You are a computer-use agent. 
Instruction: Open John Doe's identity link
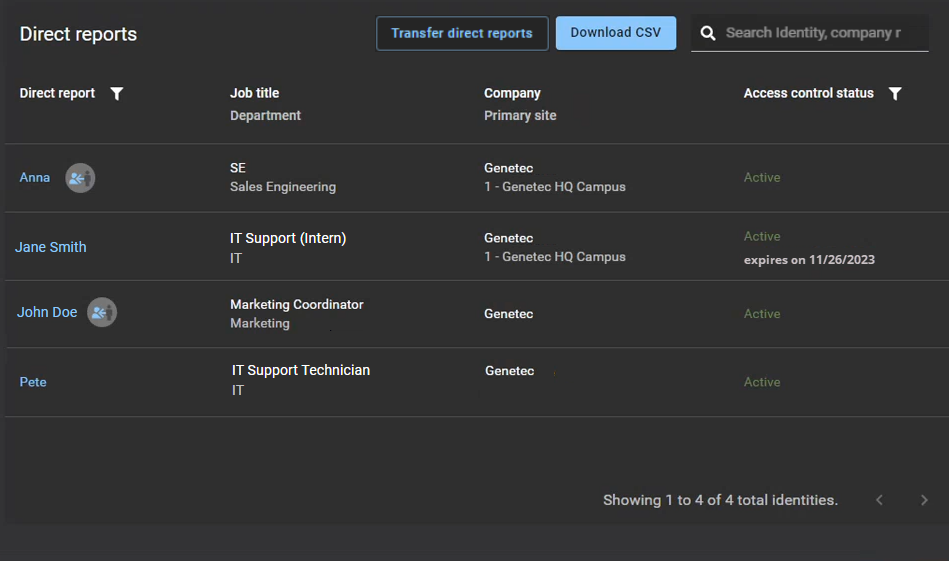pos(47,312)
